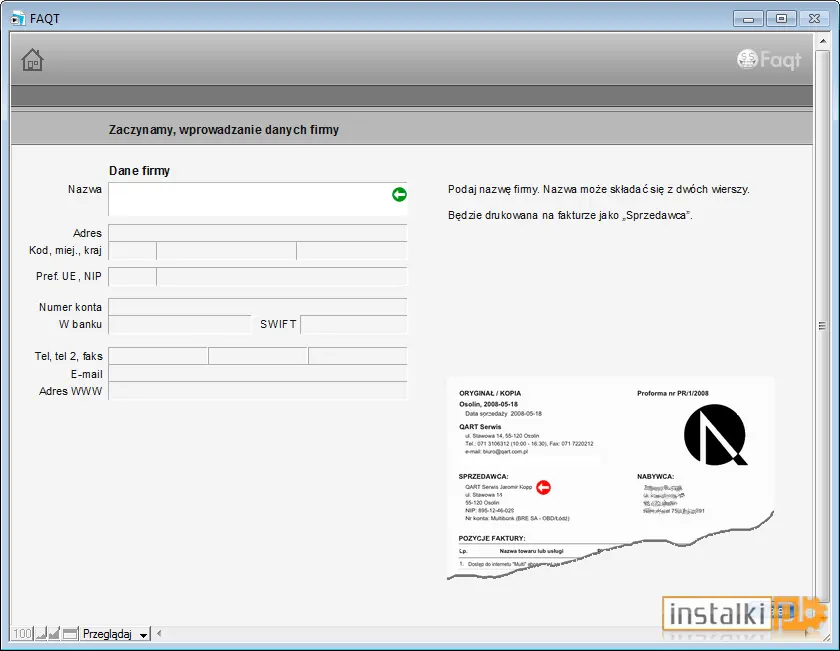Viewport: 840px width, 651px height.
Task: Click the zoom out mountain icon
Action: (41, 634)
